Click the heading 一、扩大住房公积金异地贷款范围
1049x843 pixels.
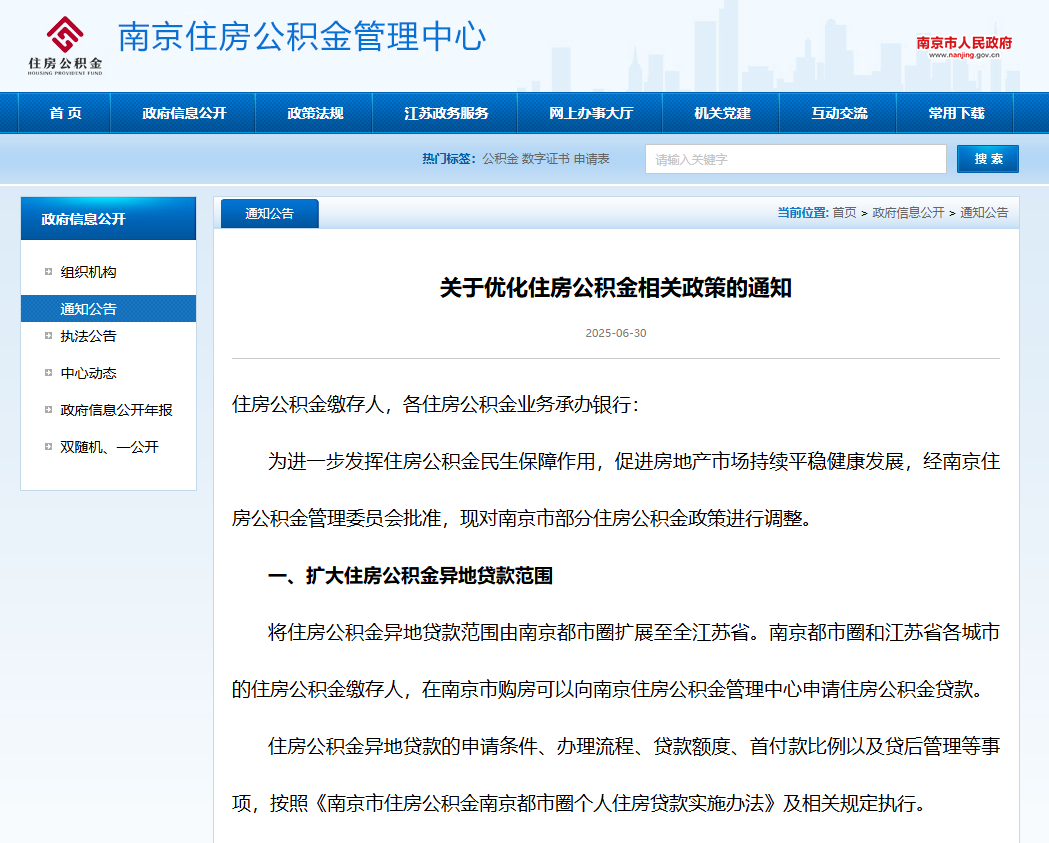click(410, 576)
